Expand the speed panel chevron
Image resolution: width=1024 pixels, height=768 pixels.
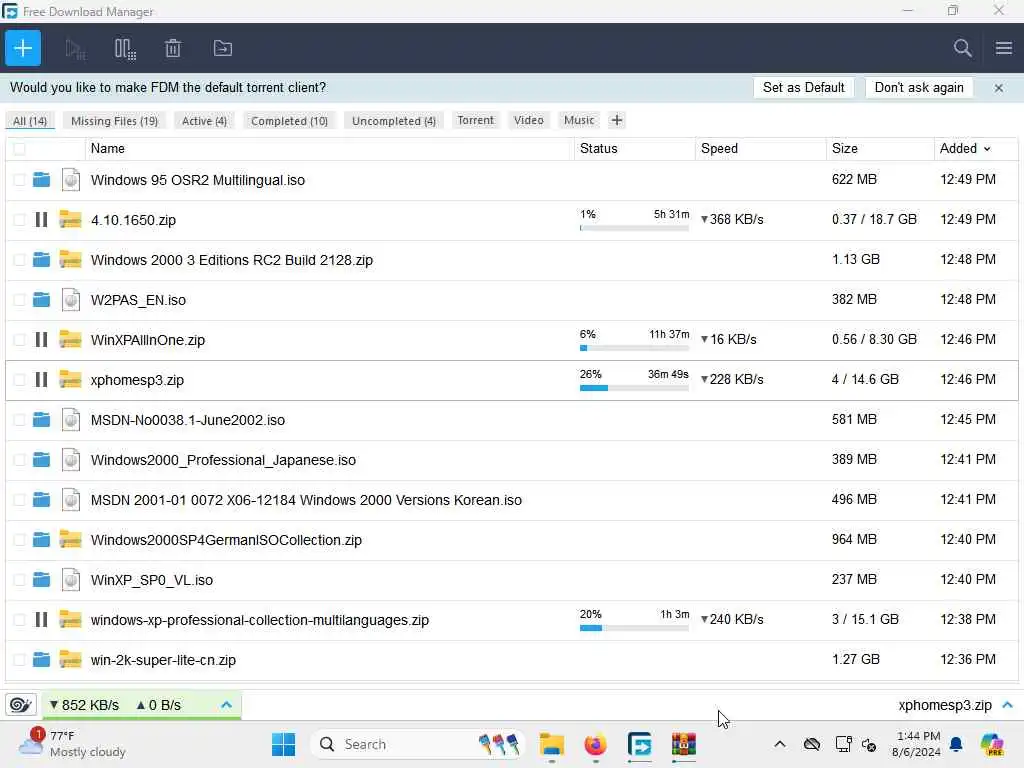click(227, 705)
